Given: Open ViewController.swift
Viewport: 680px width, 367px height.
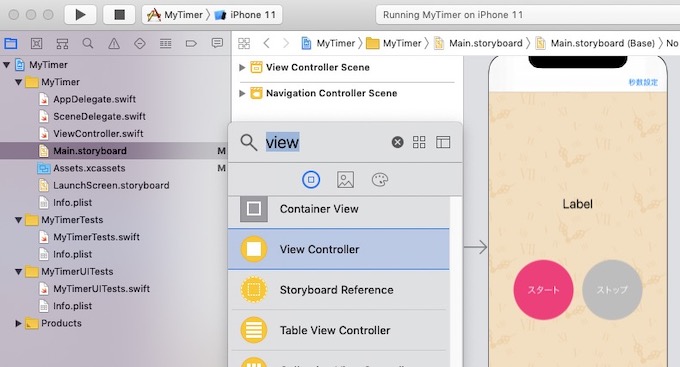Looking at the screenshot, I should pyautogui.click(x=98, y=134).
